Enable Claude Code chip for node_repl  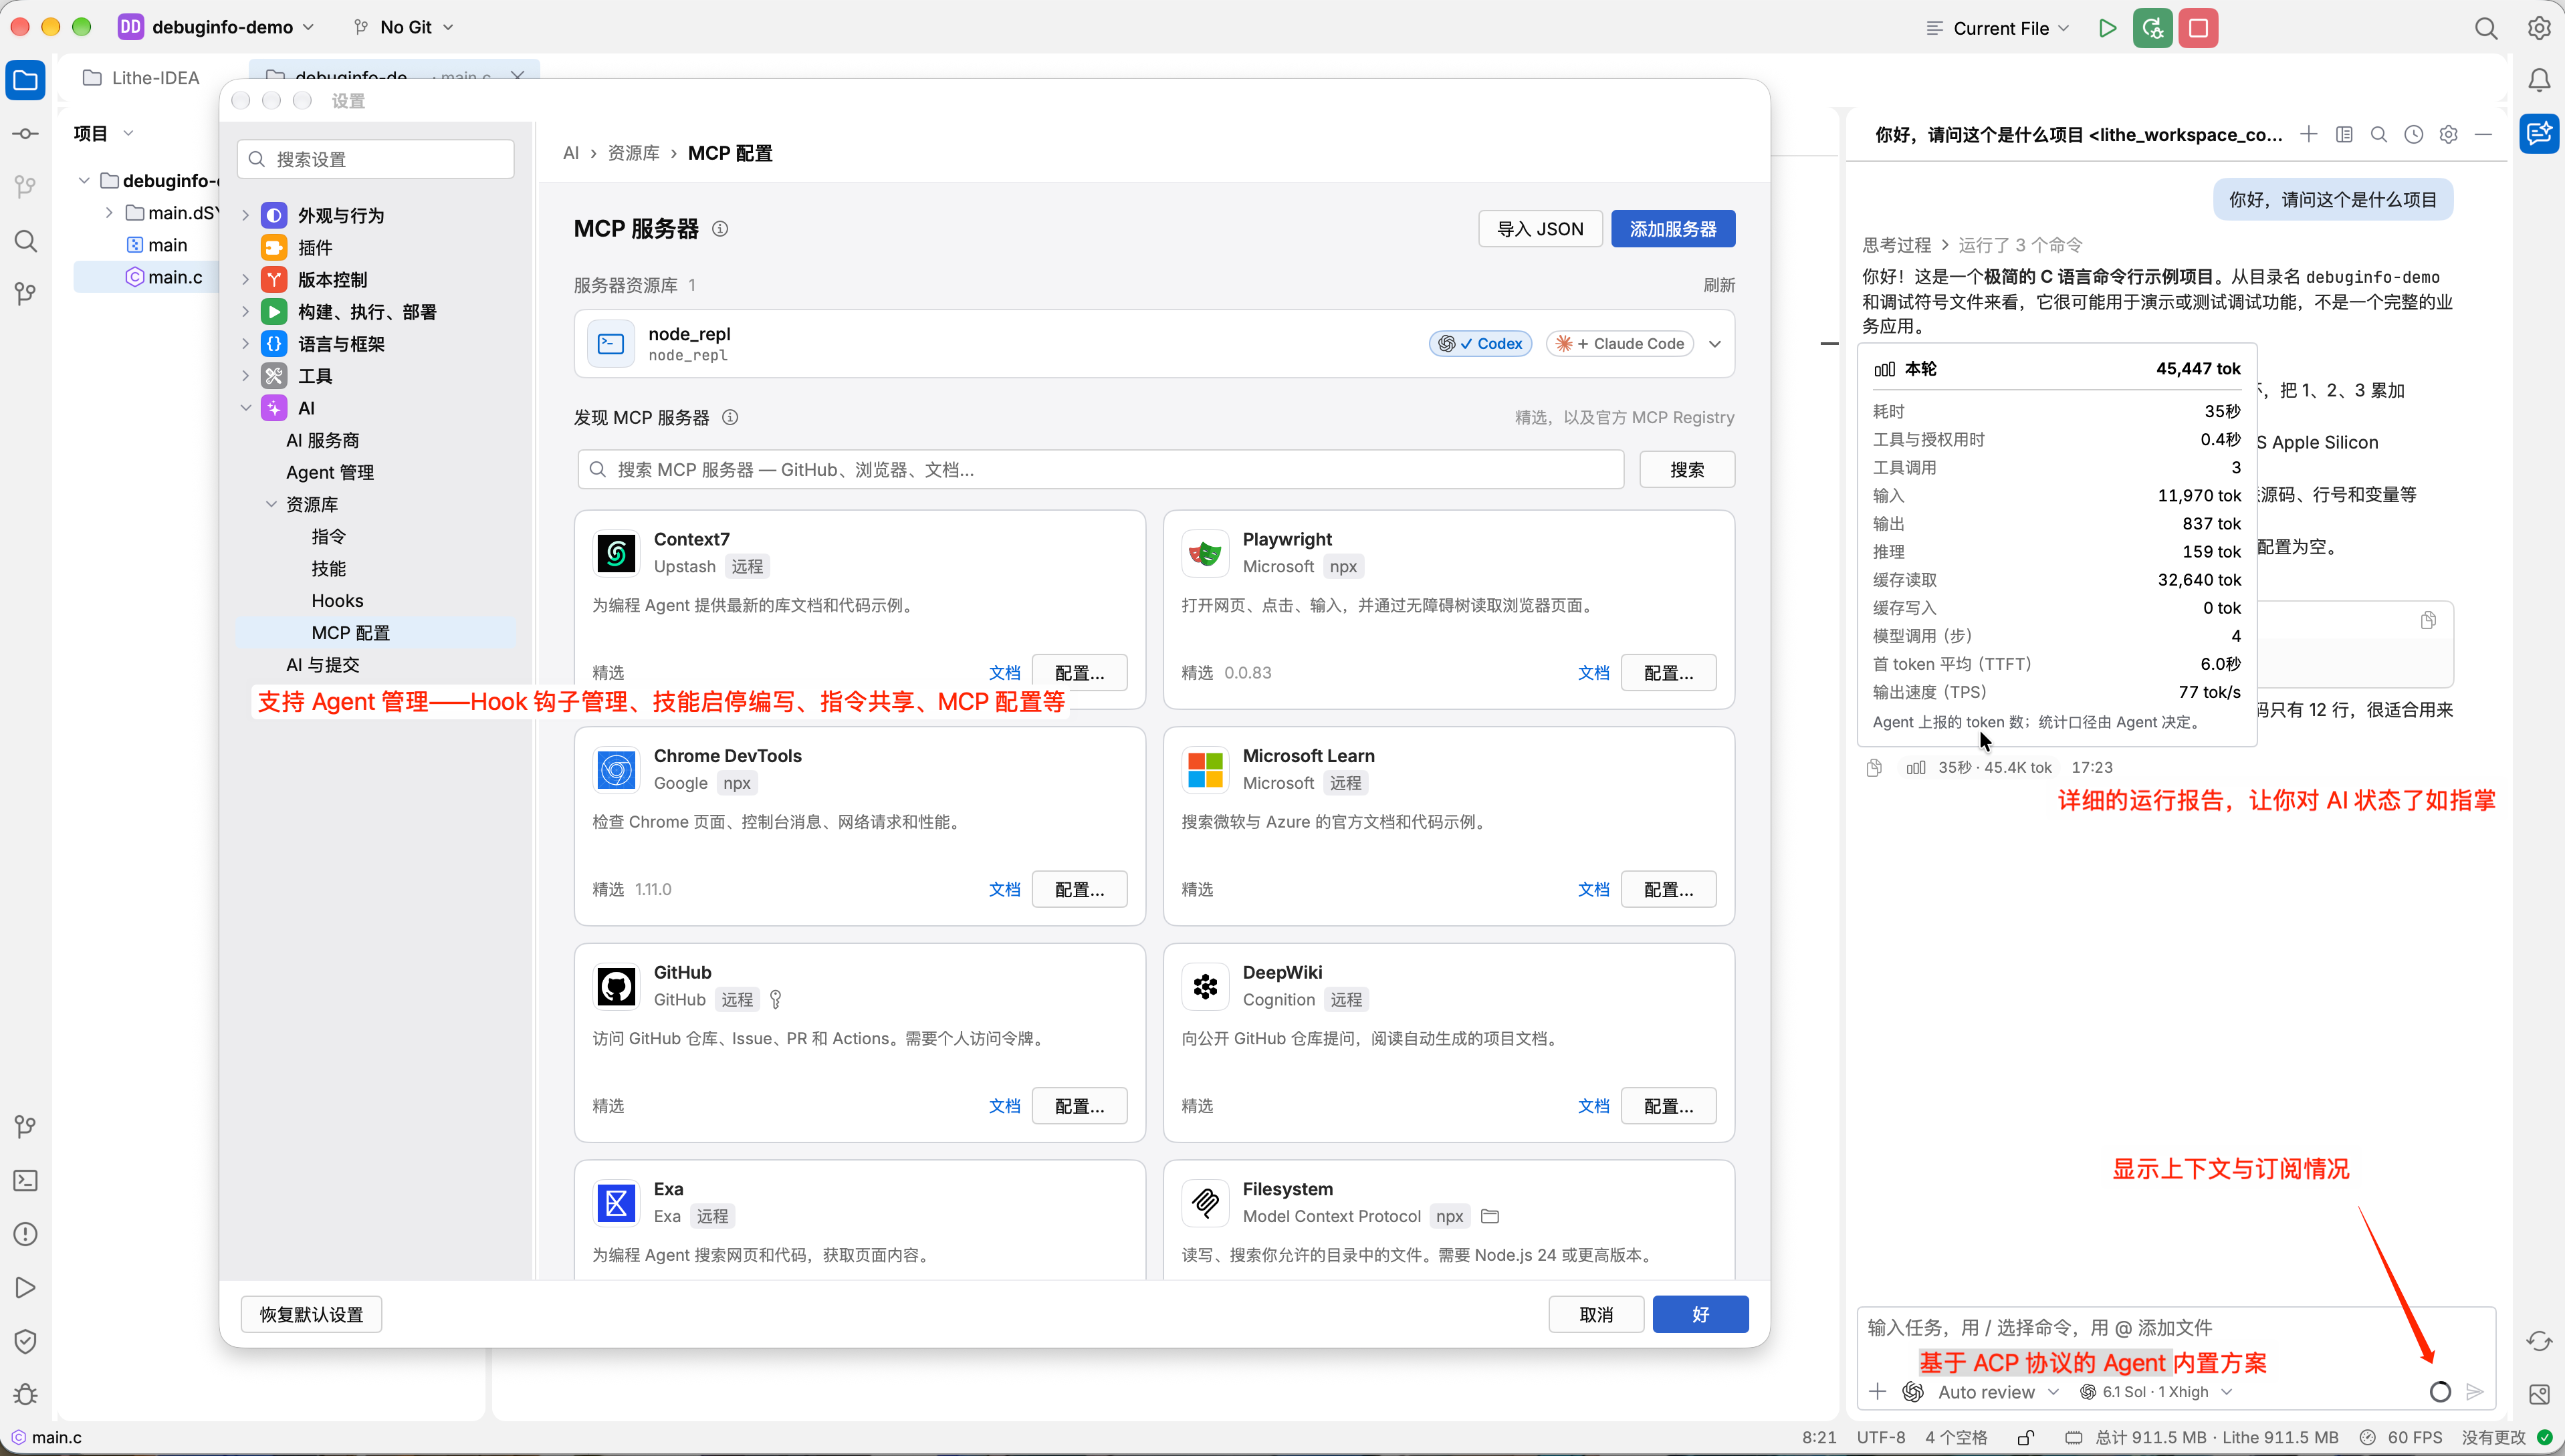point(1620,343)
